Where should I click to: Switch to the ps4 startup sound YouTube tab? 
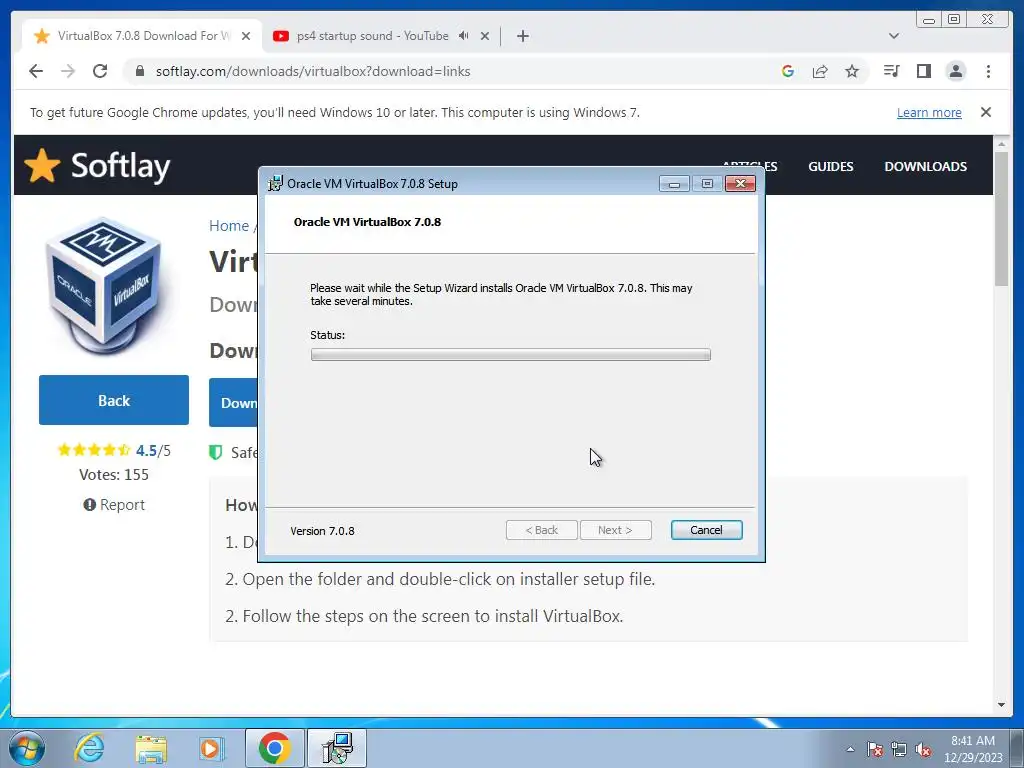pyautogui.click(x=372, y=36)
